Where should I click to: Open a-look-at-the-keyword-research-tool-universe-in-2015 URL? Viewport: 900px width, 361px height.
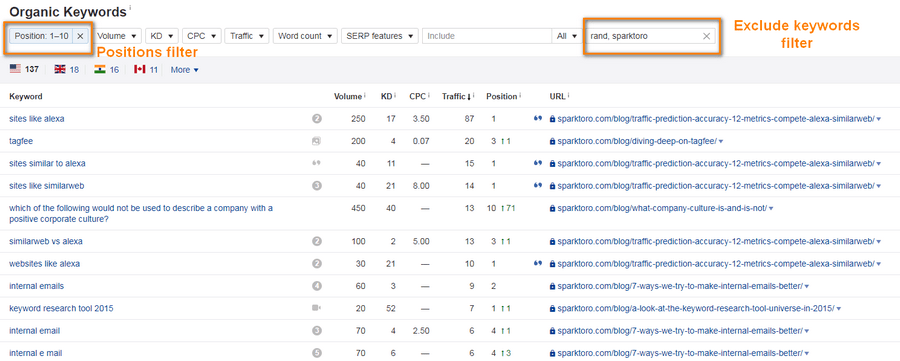click(696, 308)
